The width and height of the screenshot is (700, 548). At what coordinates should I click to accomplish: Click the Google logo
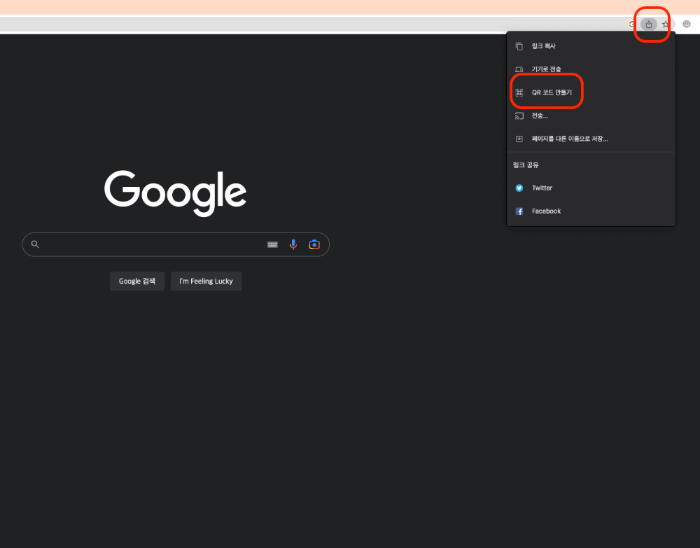point(175,193)
